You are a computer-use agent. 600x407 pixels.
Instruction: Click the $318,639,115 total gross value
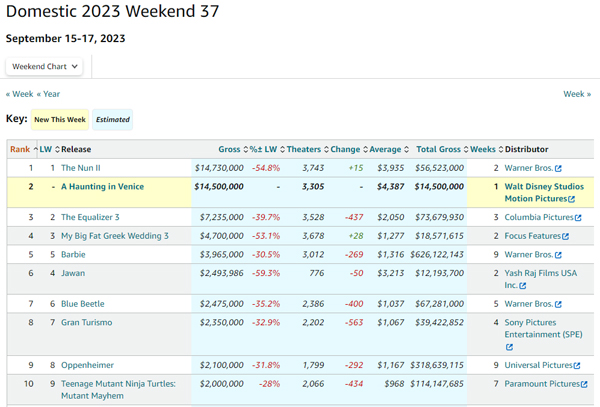(x=437, y=365)
